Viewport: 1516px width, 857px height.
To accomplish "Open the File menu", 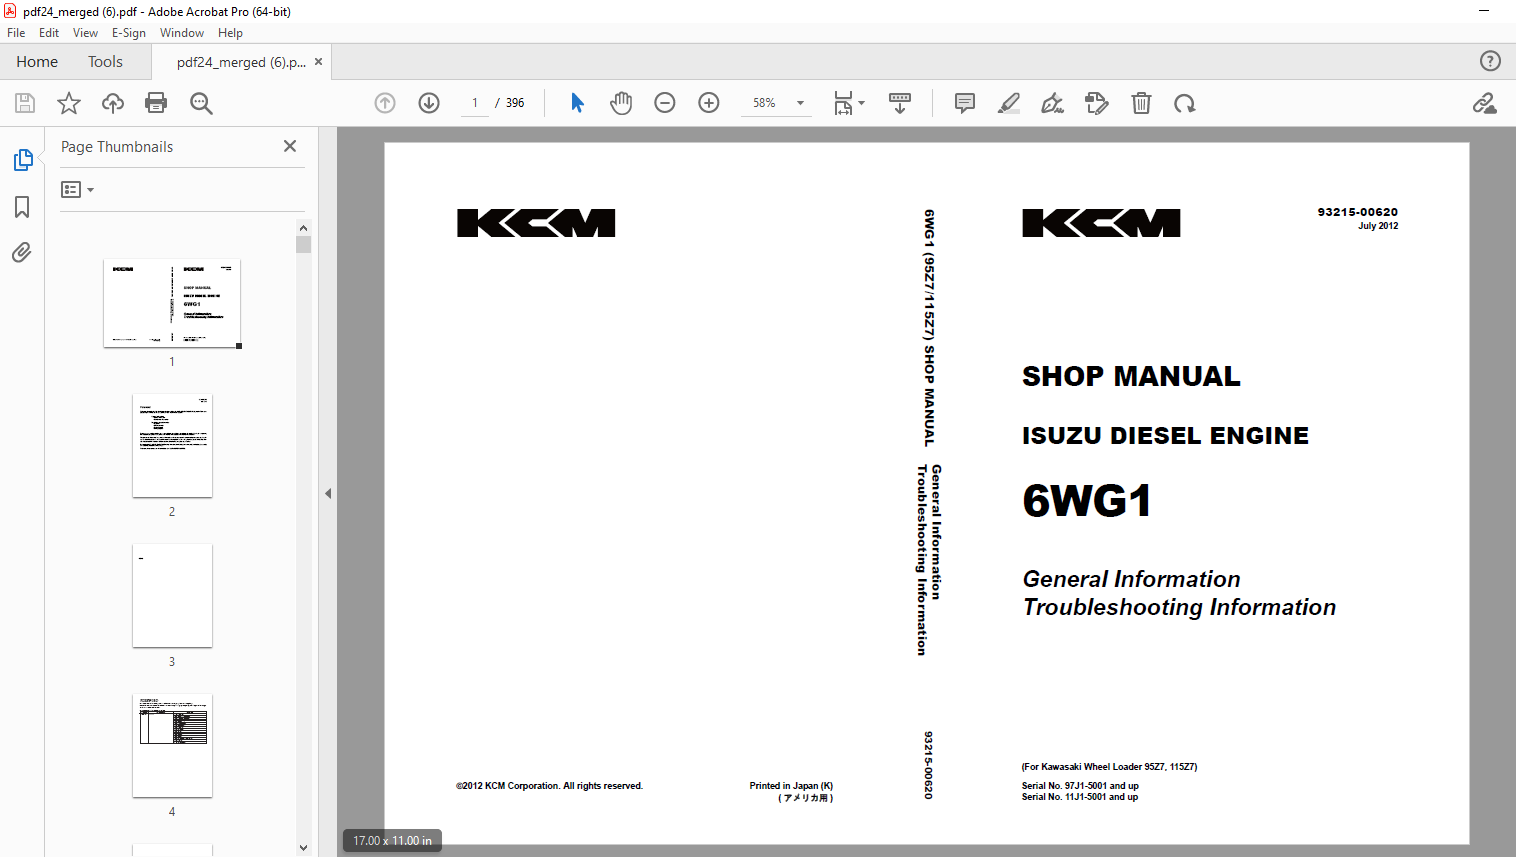I will (x=16, y=33).
